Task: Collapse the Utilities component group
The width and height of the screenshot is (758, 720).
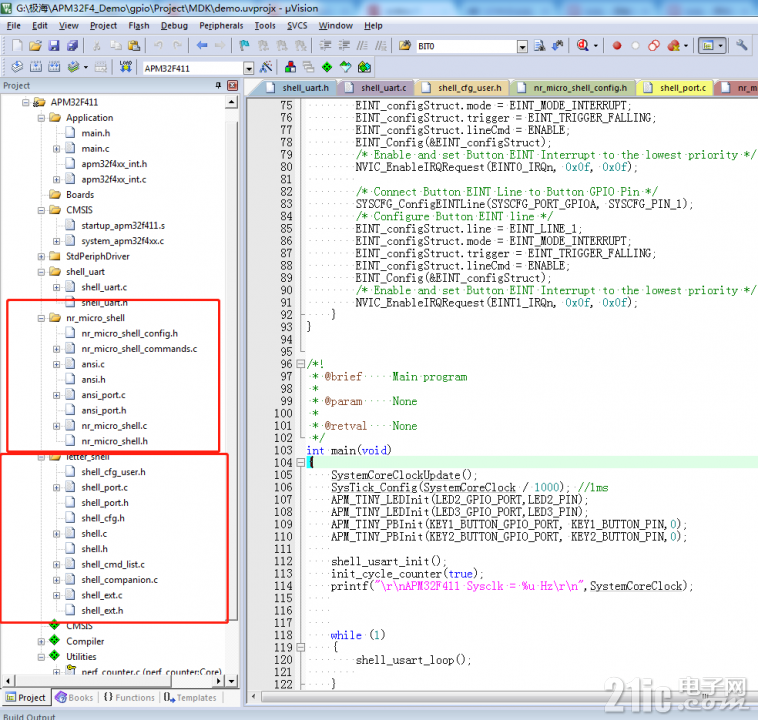Action: (x=41, y=657)
